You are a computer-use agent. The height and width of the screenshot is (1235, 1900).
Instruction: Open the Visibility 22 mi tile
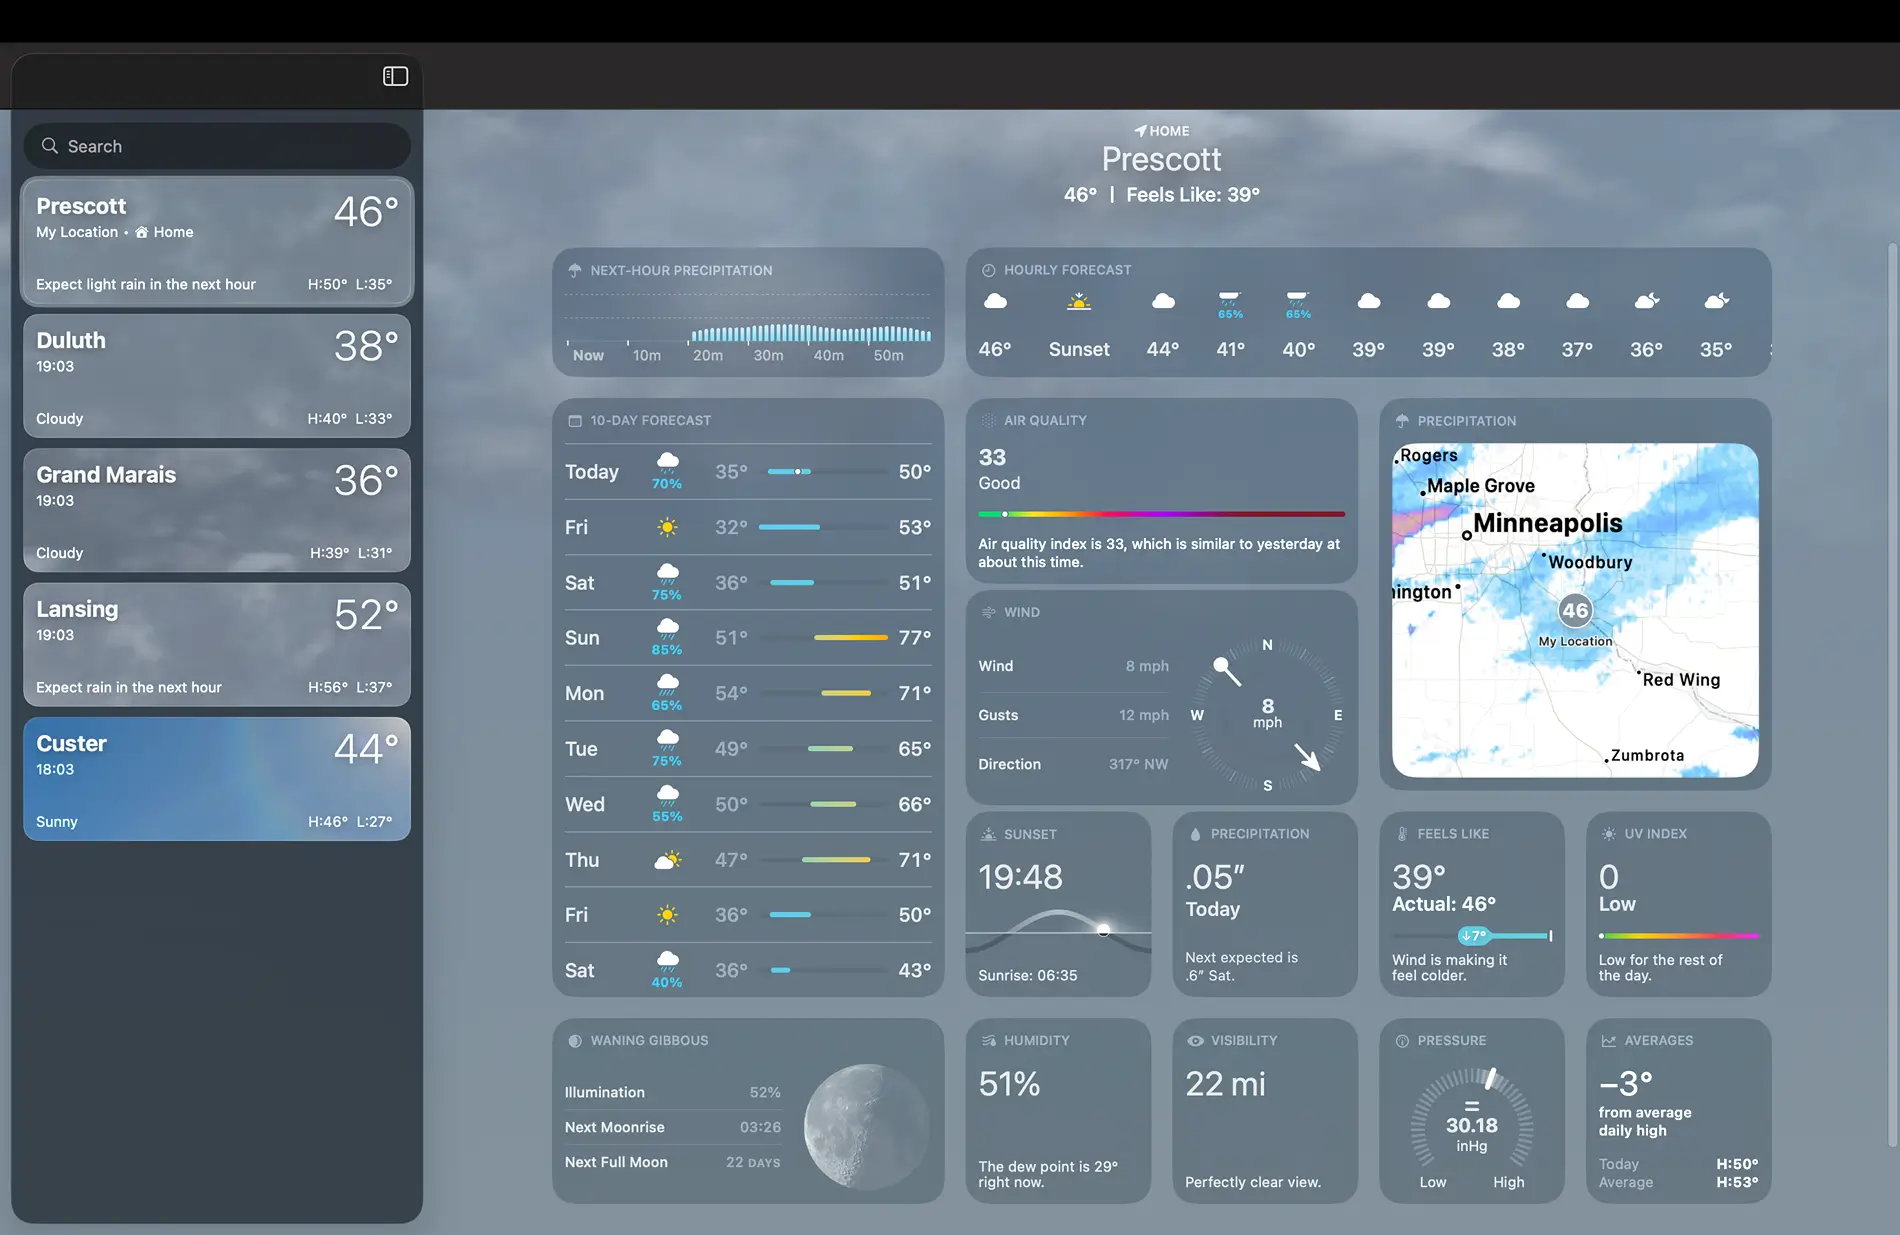coord(1265,1111)
